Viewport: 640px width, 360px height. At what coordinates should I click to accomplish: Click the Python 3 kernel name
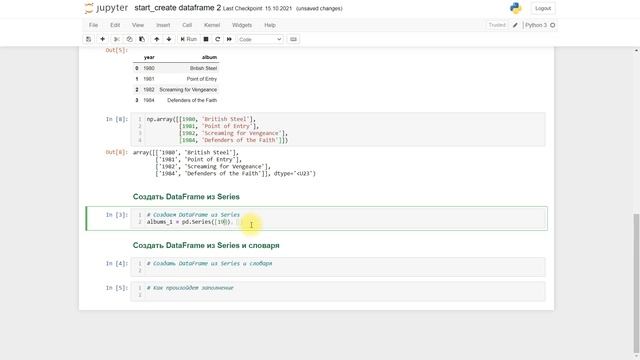(x=536, y=25)
